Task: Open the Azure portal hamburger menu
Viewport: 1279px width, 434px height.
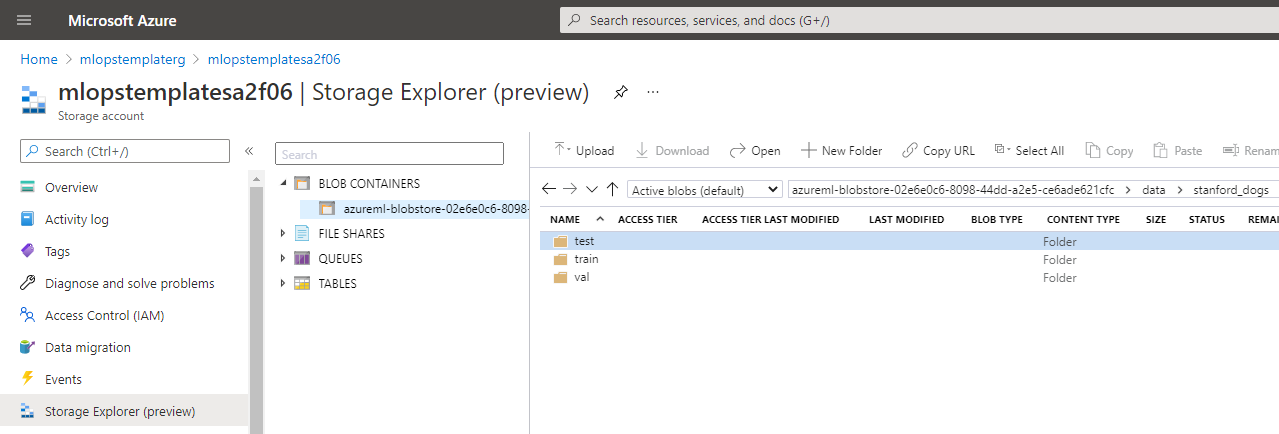Action: point(24,20)
